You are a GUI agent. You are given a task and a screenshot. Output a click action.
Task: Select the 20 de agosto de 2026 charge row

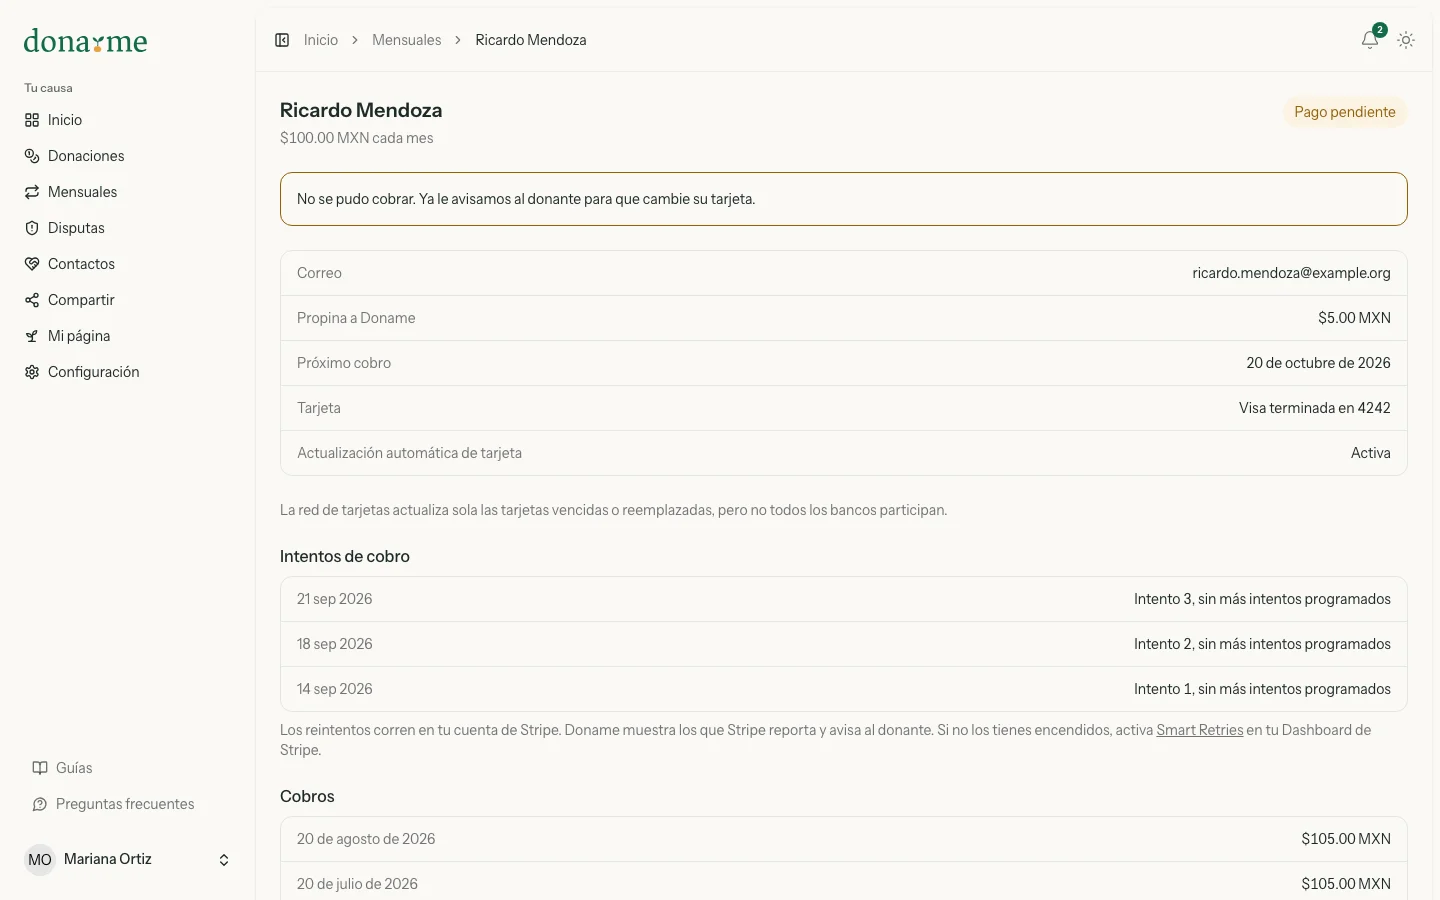tap(844, 839)
